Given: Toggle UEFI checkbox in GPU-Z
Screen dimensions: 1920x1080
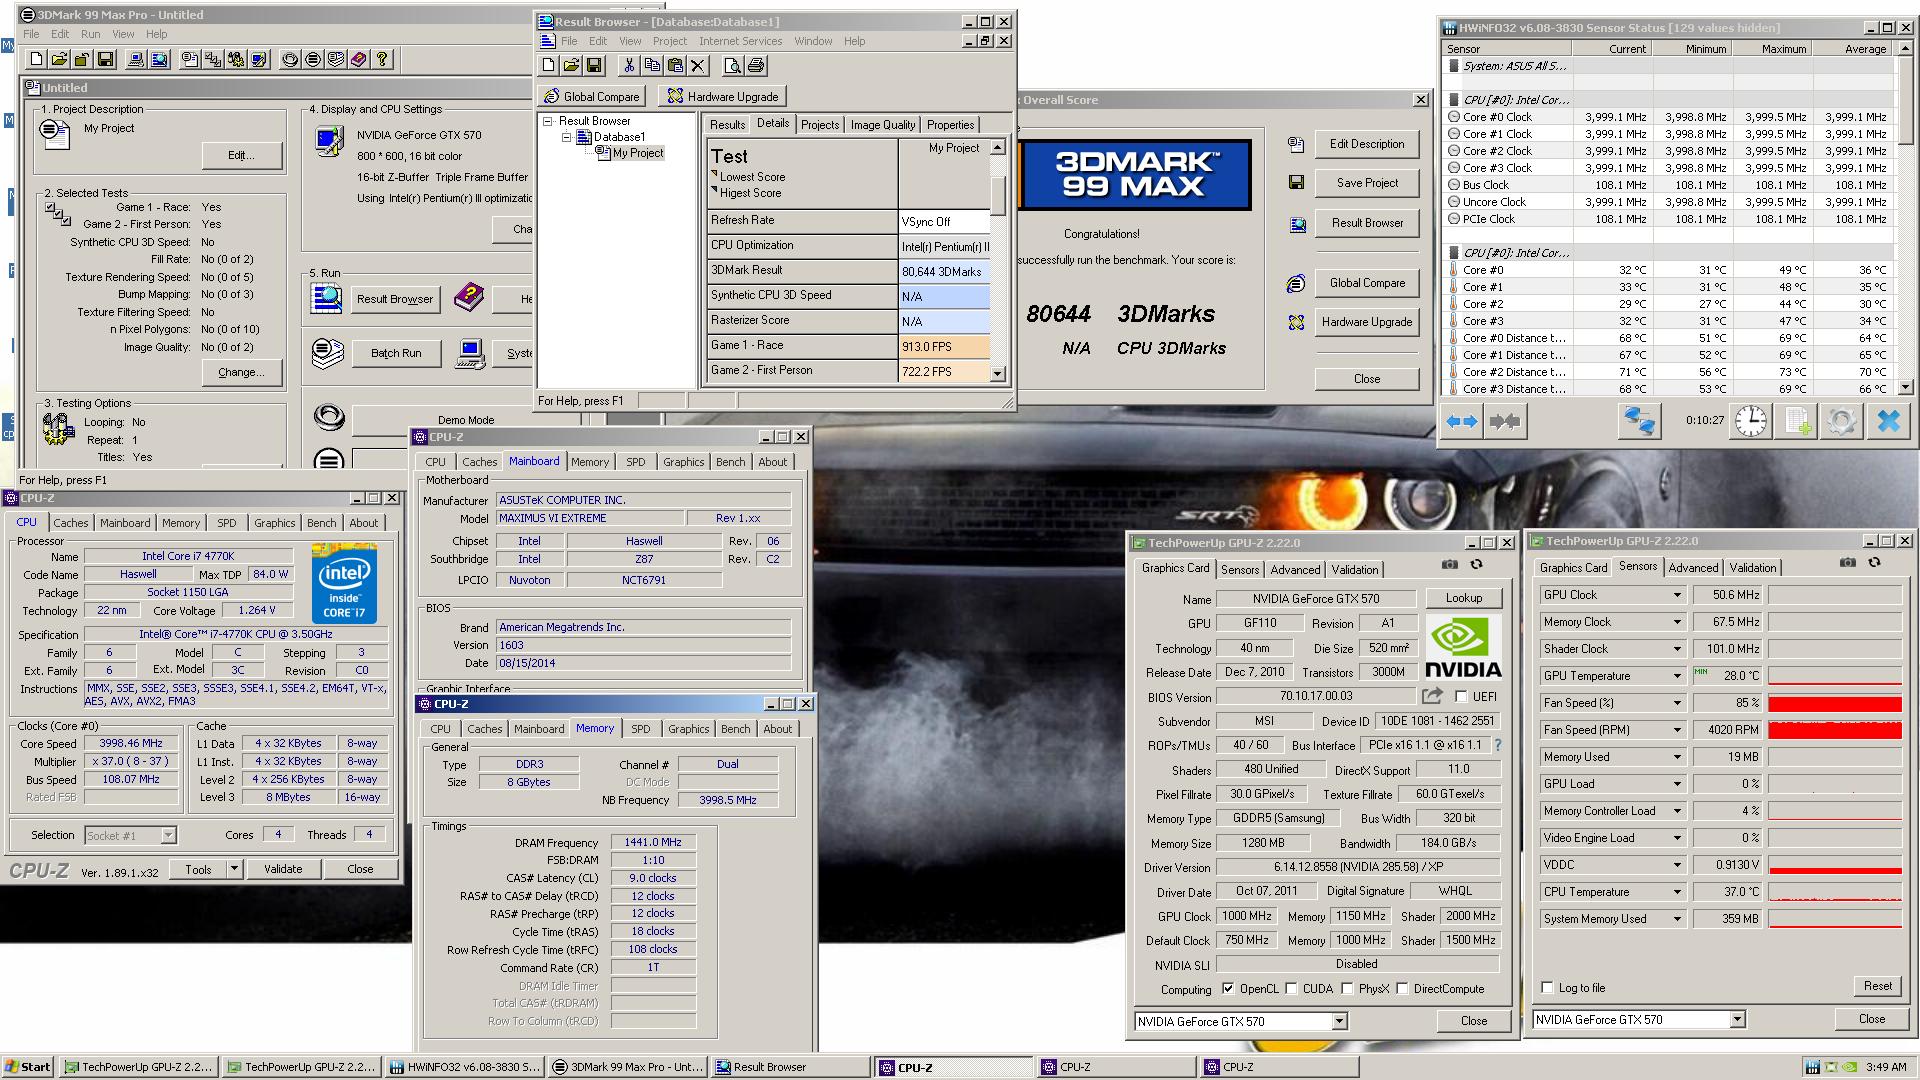Looking at the screenshot, I should (x=1461, y=697).
